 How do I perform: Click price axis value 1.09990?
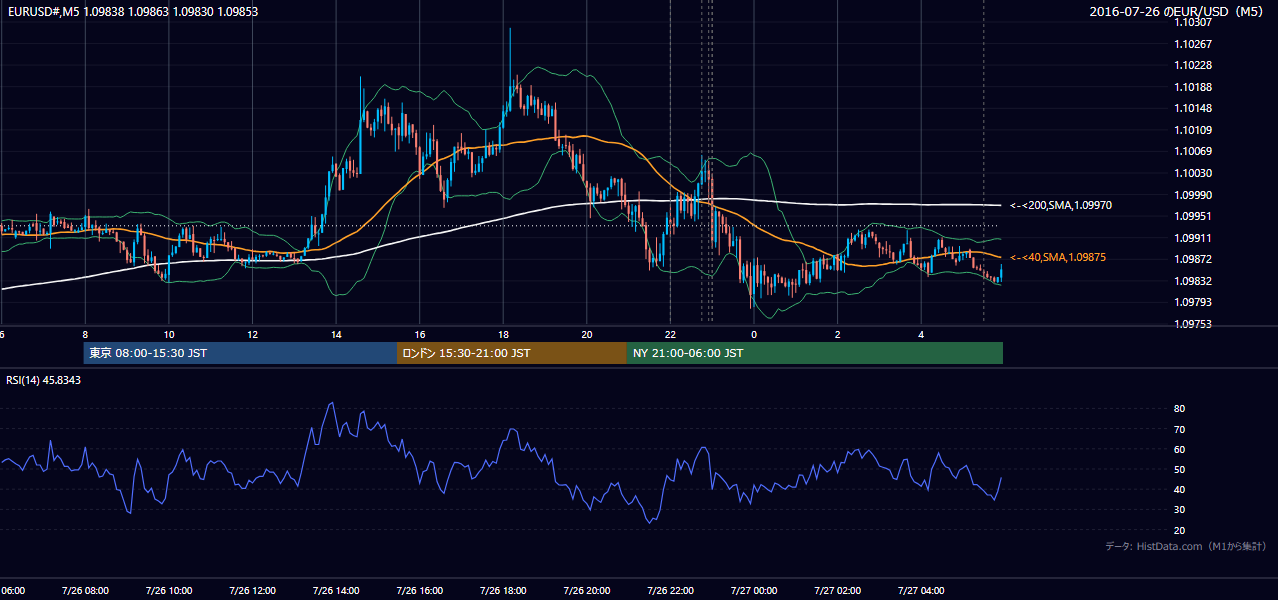1194,195
